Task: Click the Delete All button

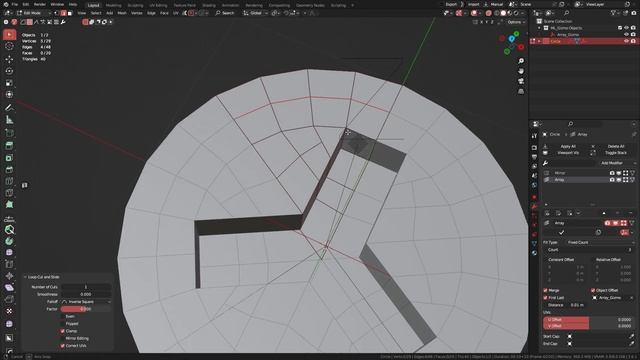Action: [616, 146]
